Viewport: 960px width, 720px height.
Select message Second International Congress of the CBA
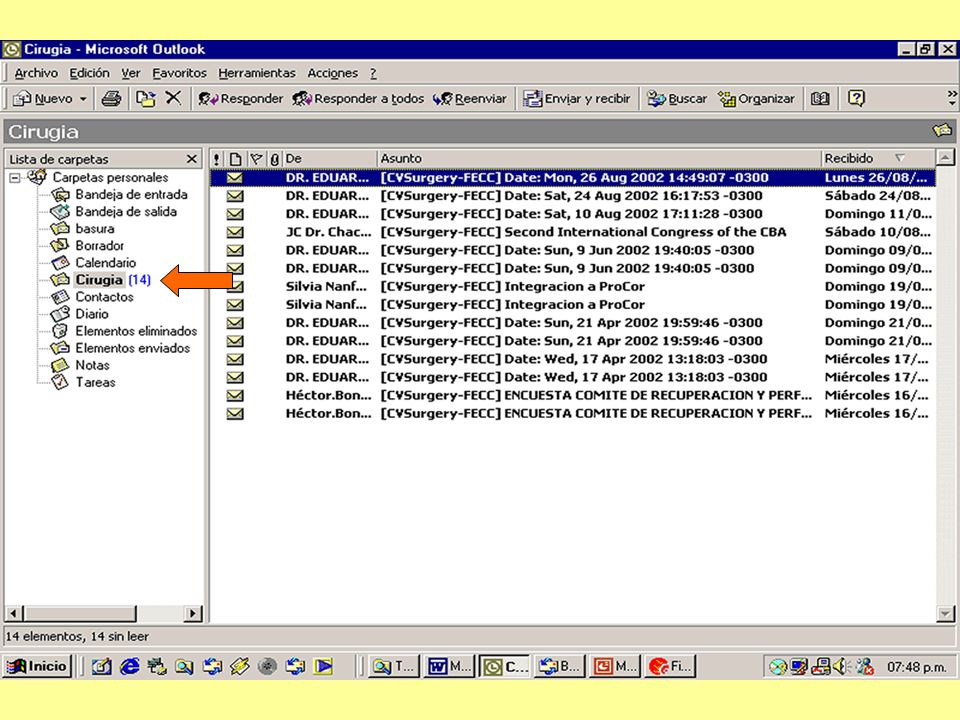point(572,232)
